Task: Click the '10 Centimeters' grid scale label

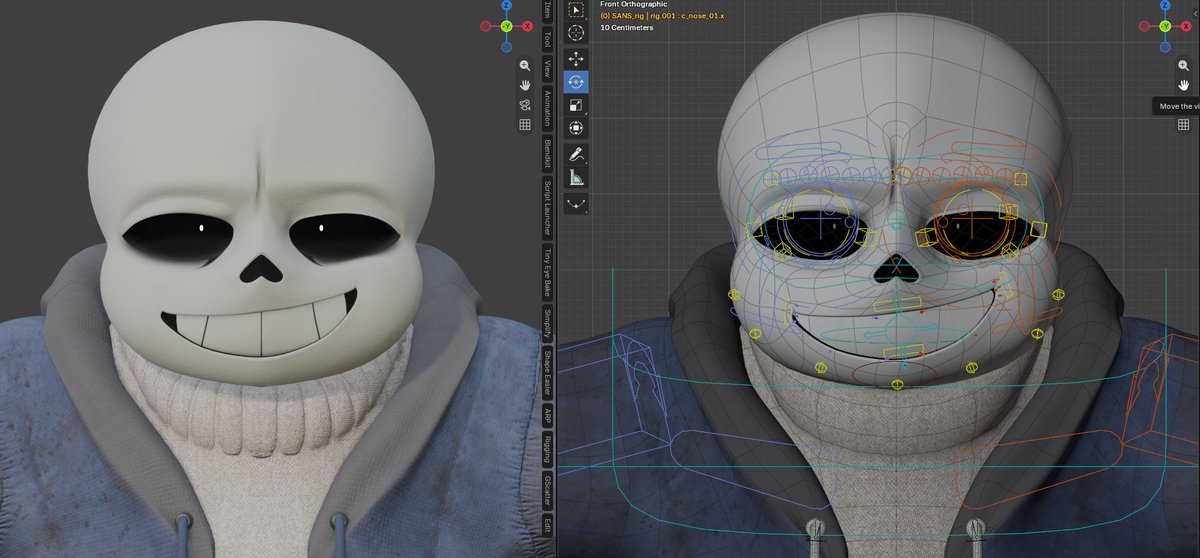Action: 627,27
